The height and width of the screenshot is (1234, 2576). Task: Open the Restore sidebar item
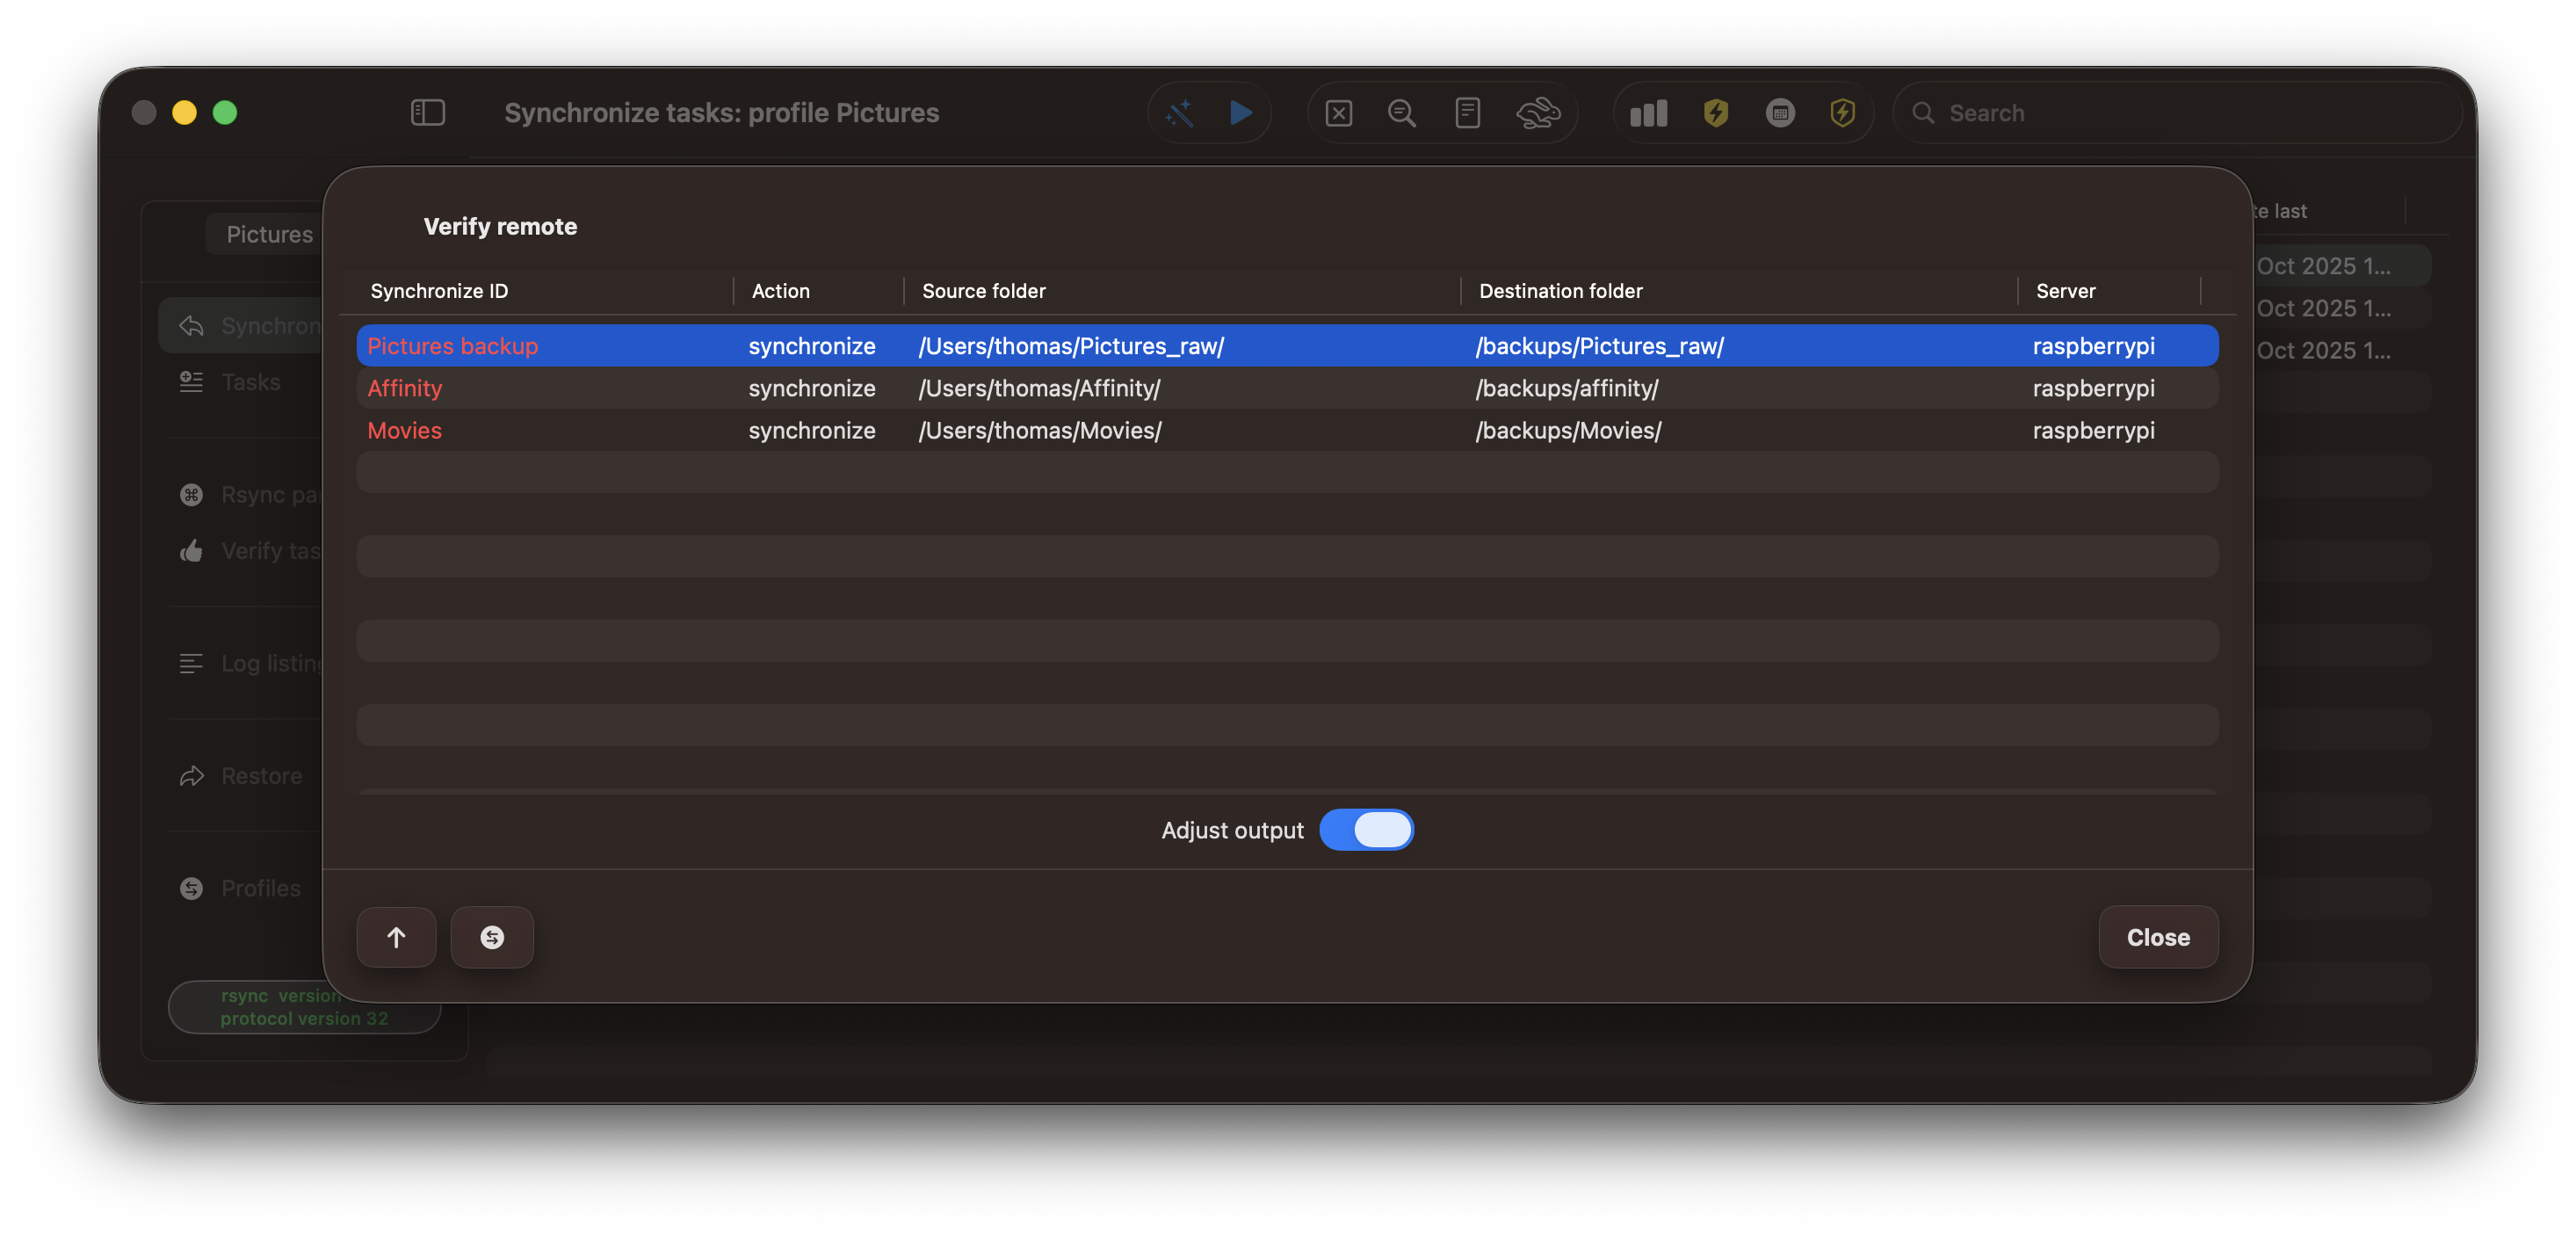pyautogui.click(x=261, y=776)
